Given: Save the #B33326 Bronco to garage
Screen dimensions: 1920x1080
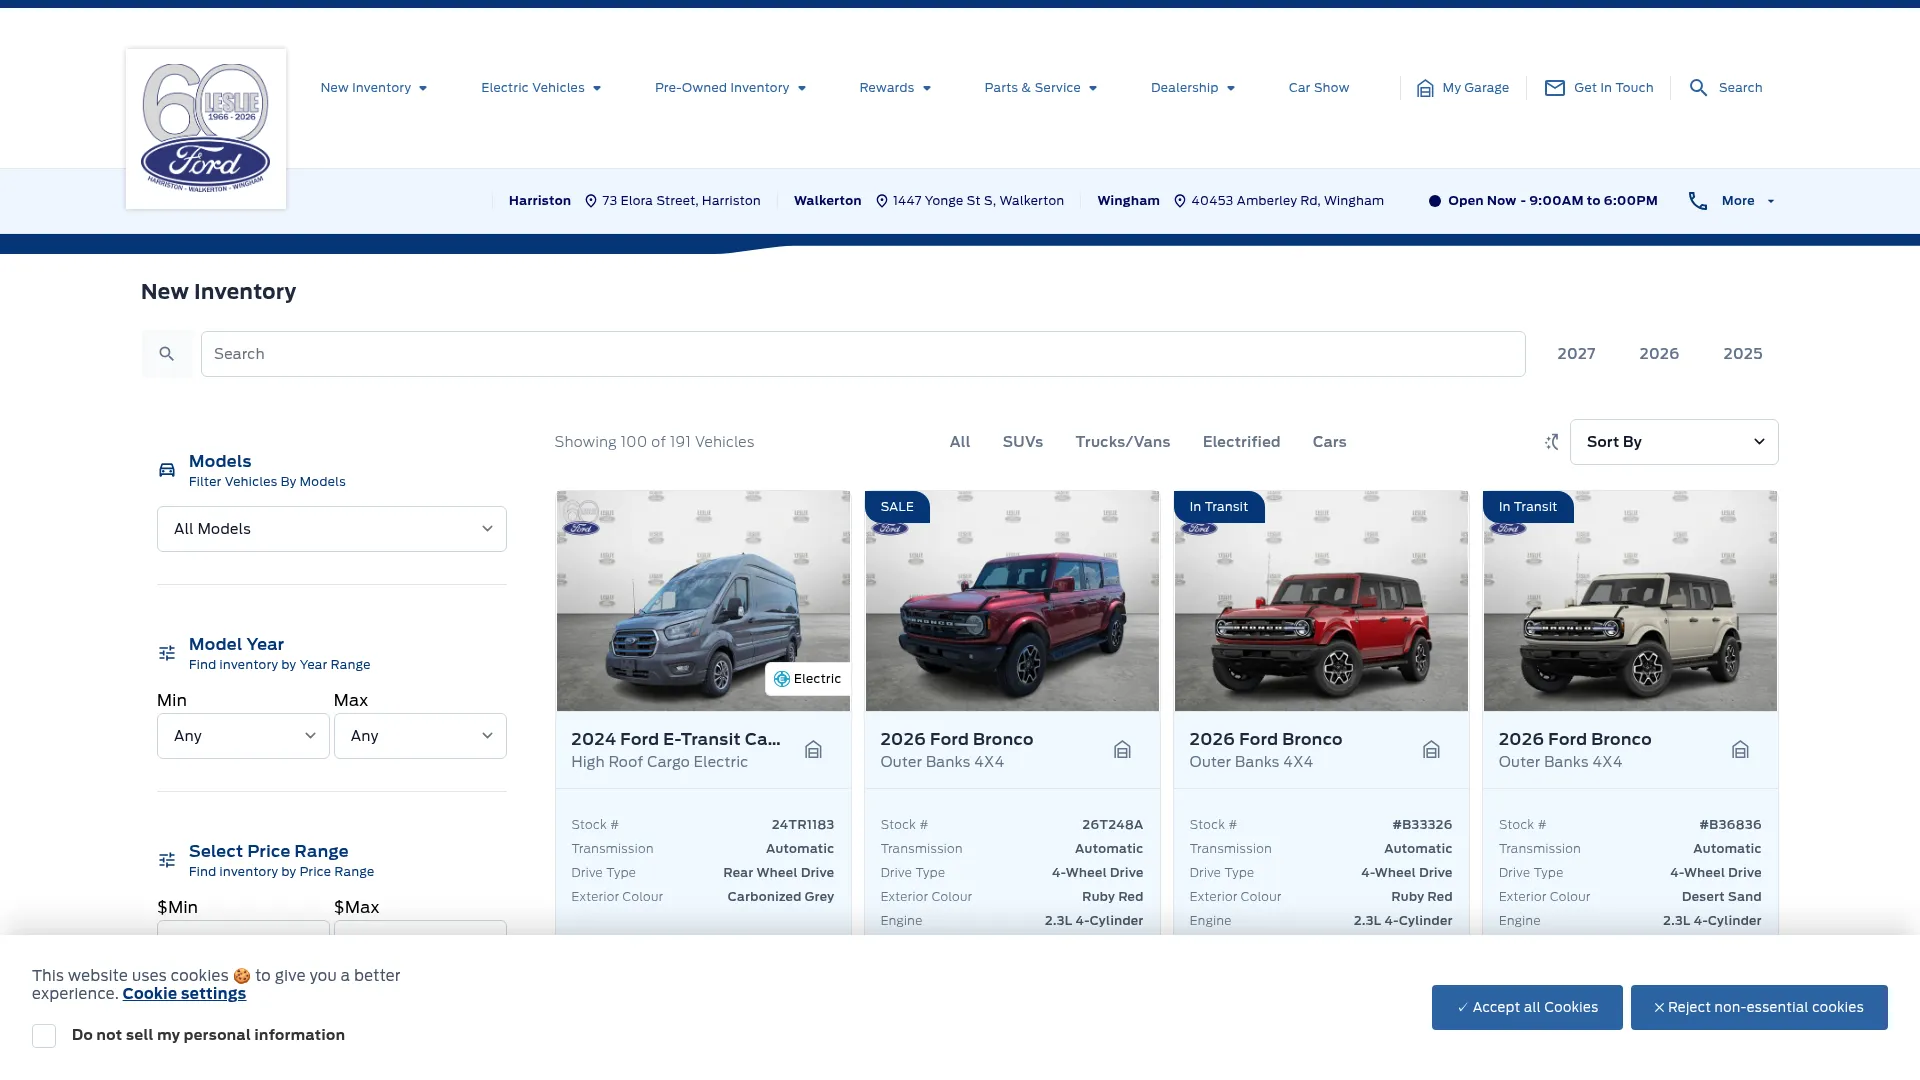Looking at the screenshot, I should pyautogui.click(x=1431, y=750).
